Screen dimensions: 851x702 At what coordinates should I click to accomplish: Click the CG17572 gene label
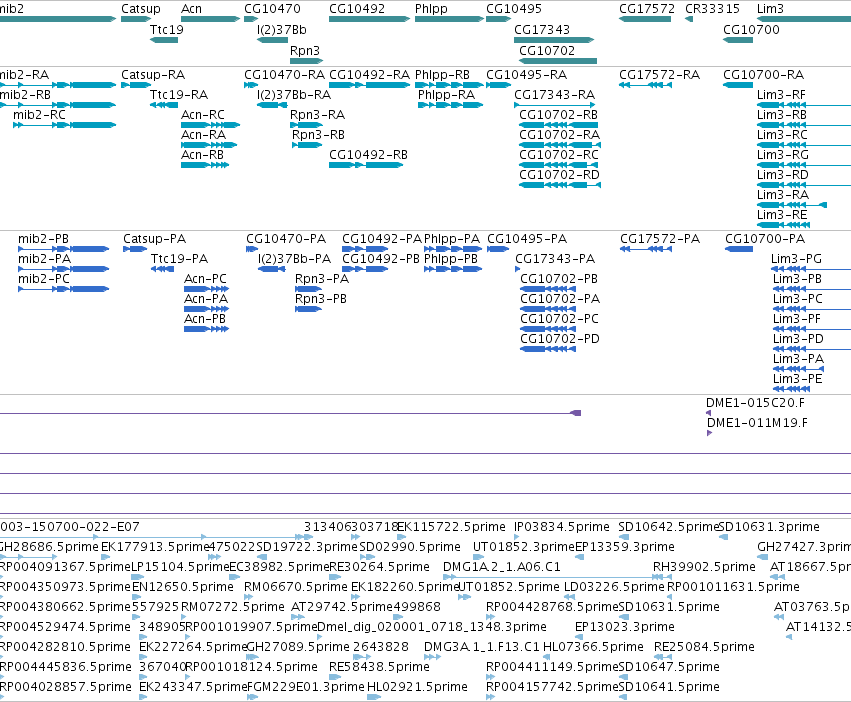(647, 9)
